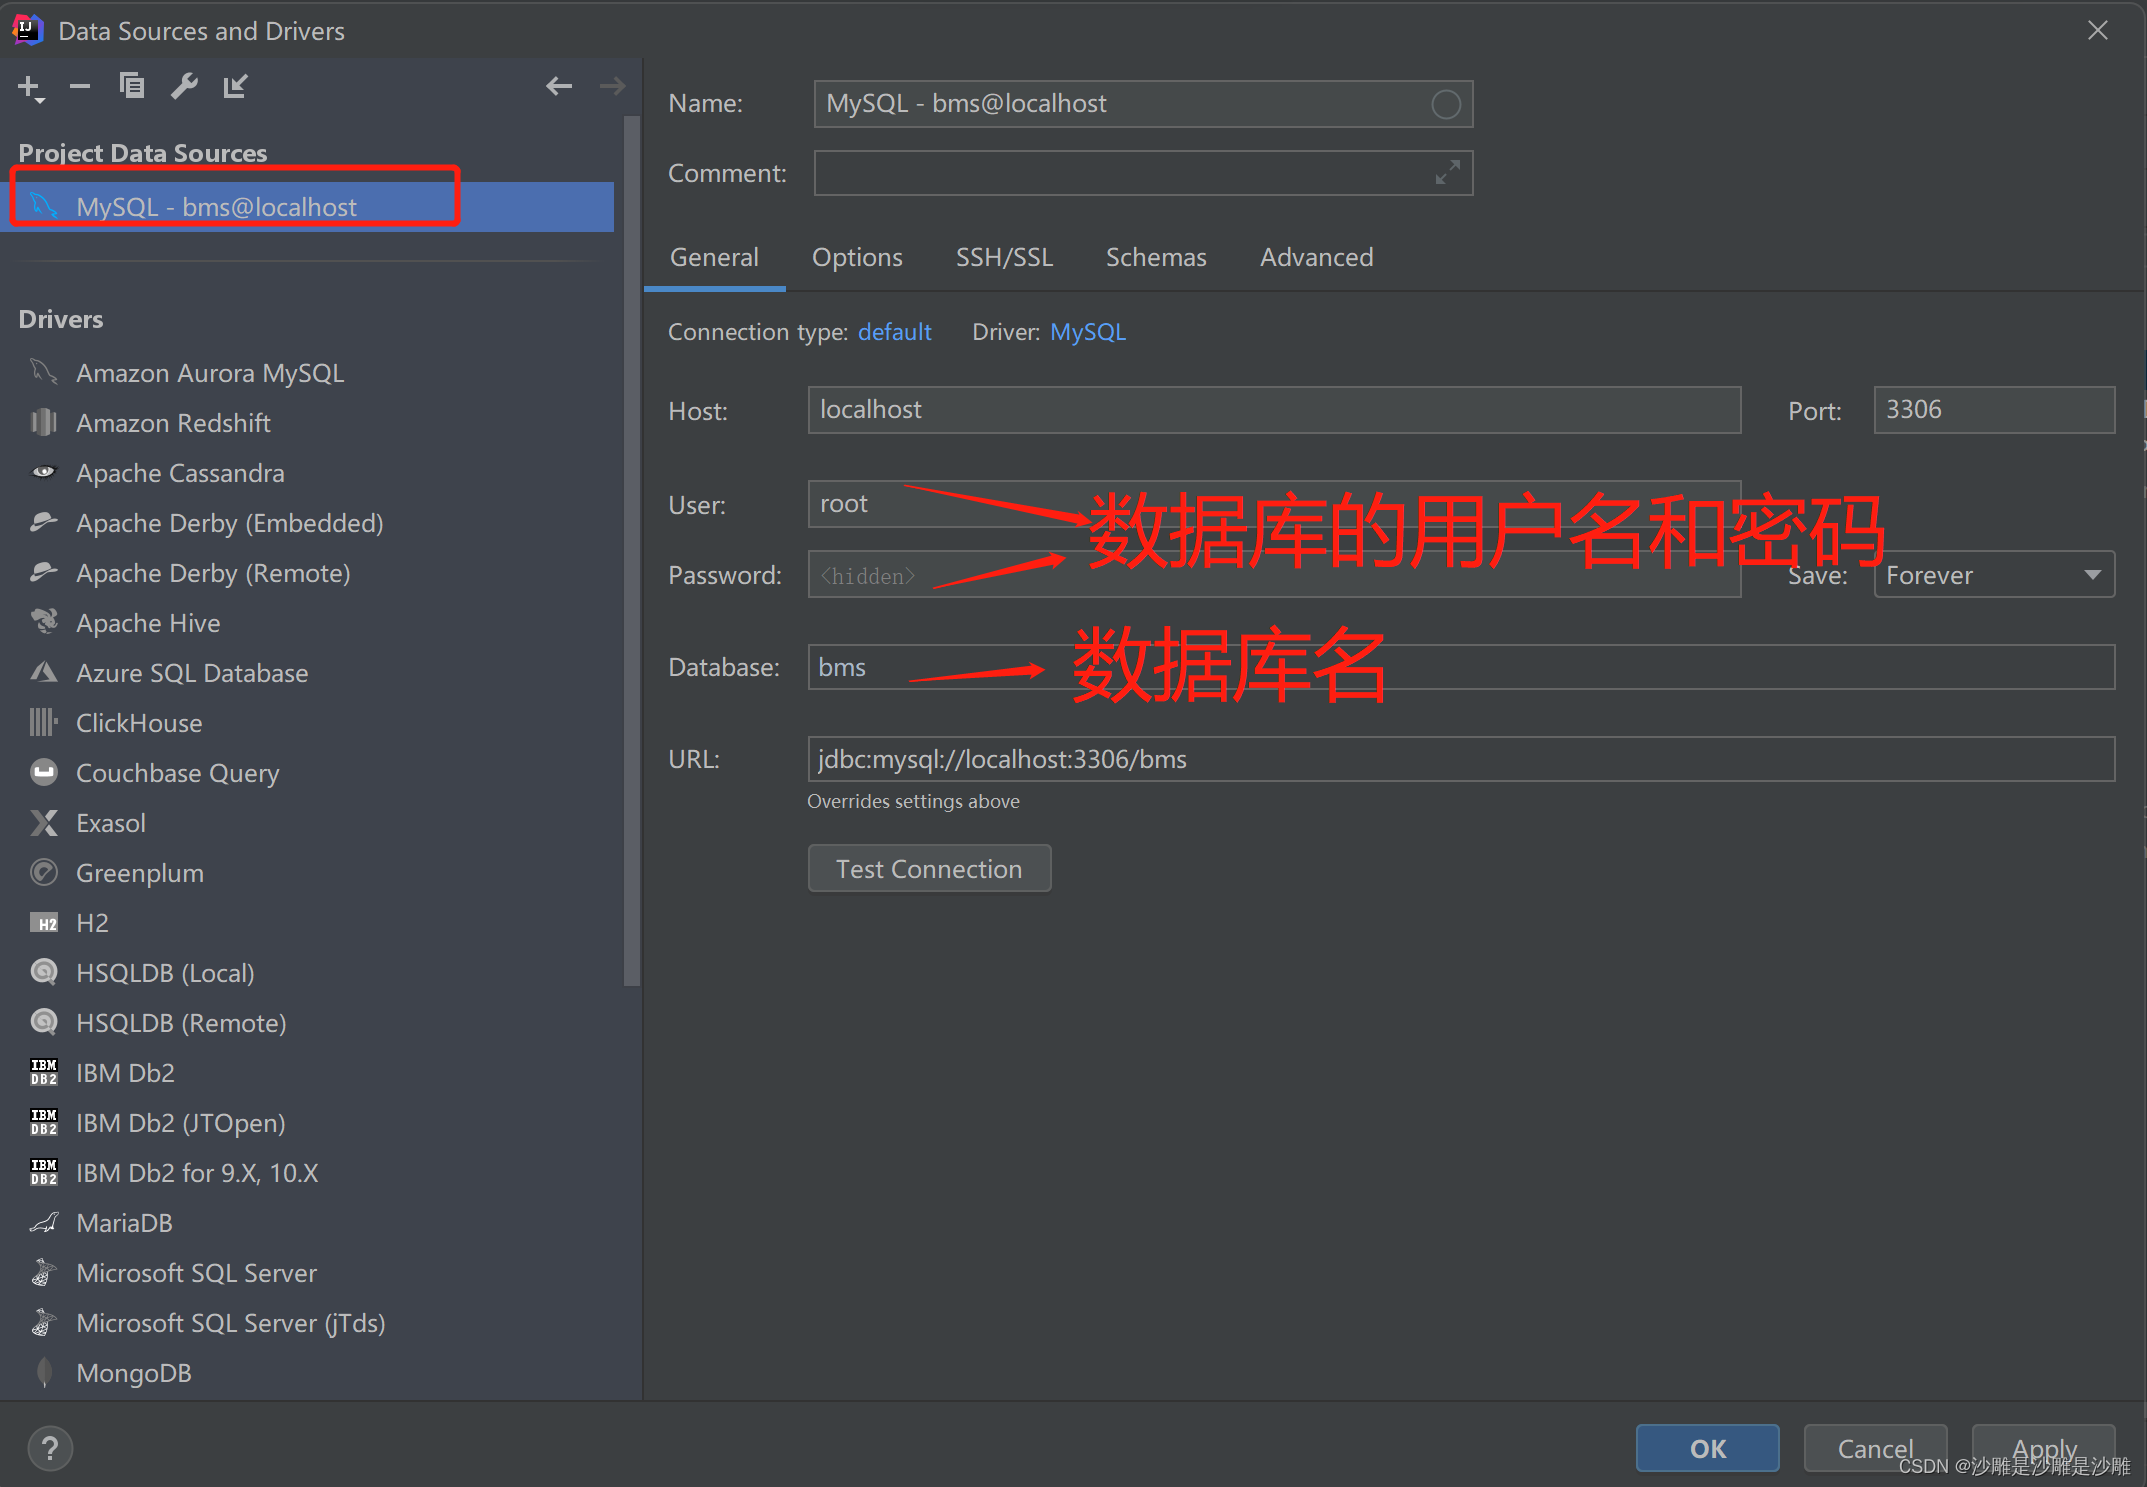
Task: Expand the Comment field editor
Action: click(x=1447, y=173)
